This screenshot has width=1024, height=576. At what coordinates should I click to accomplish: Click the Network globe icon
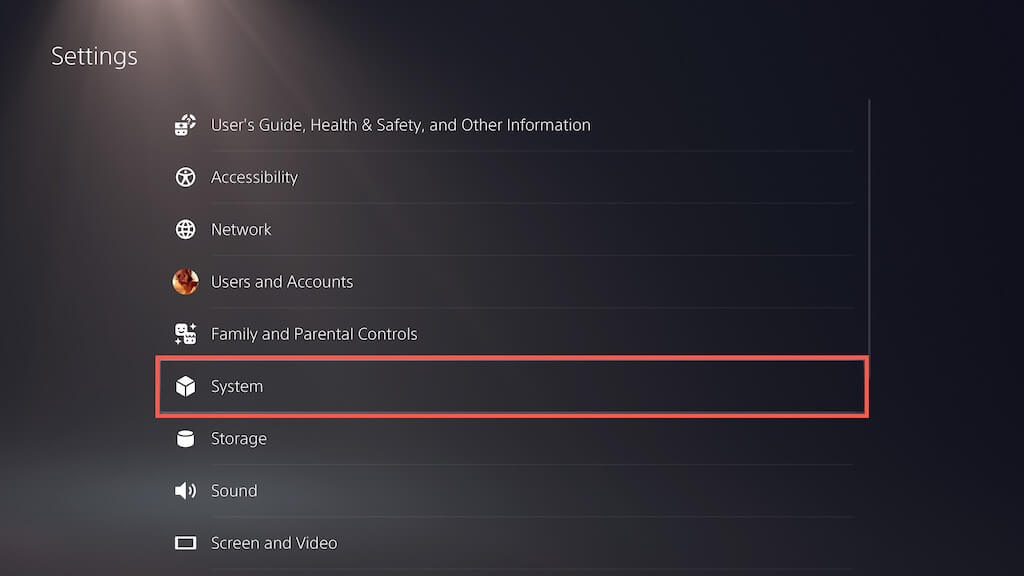185,229
